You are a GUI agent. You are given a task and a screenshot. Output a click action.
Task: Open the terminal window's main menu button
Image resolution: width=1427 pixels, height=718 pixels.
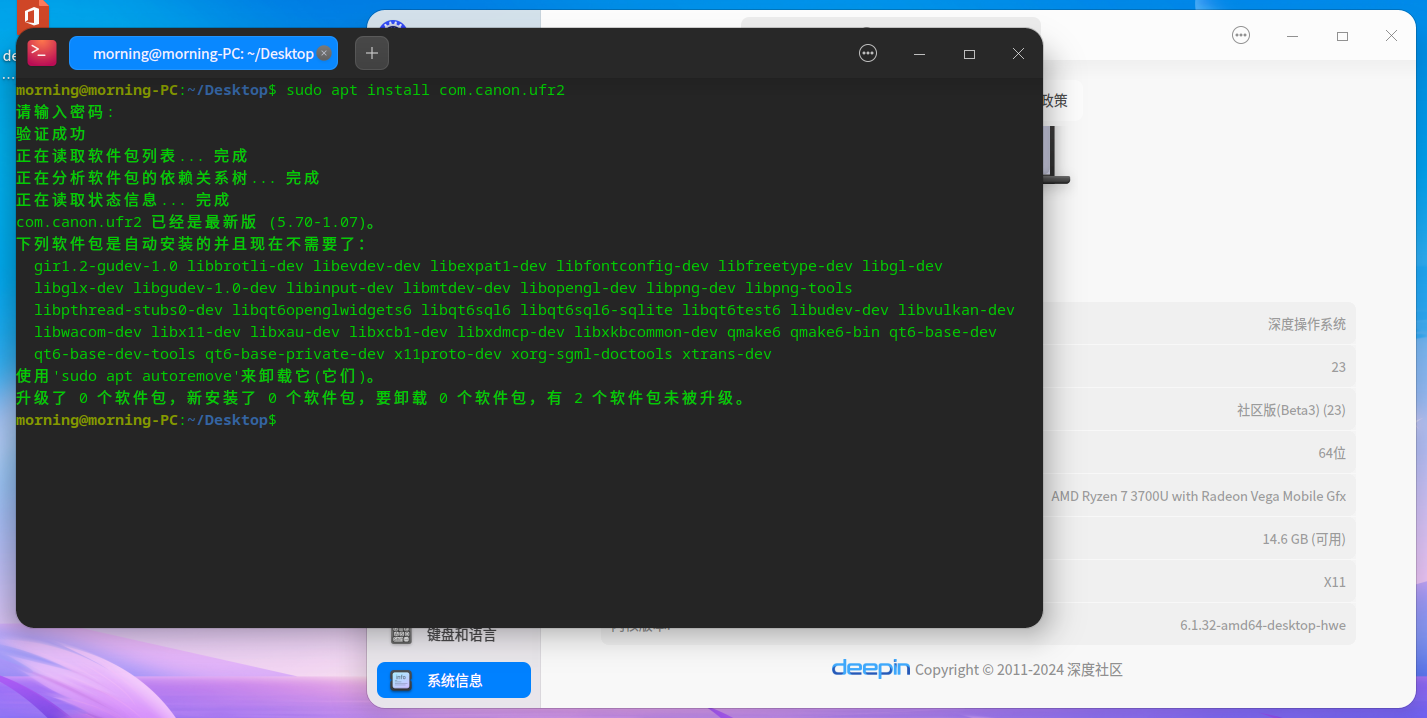click(868, 54)
